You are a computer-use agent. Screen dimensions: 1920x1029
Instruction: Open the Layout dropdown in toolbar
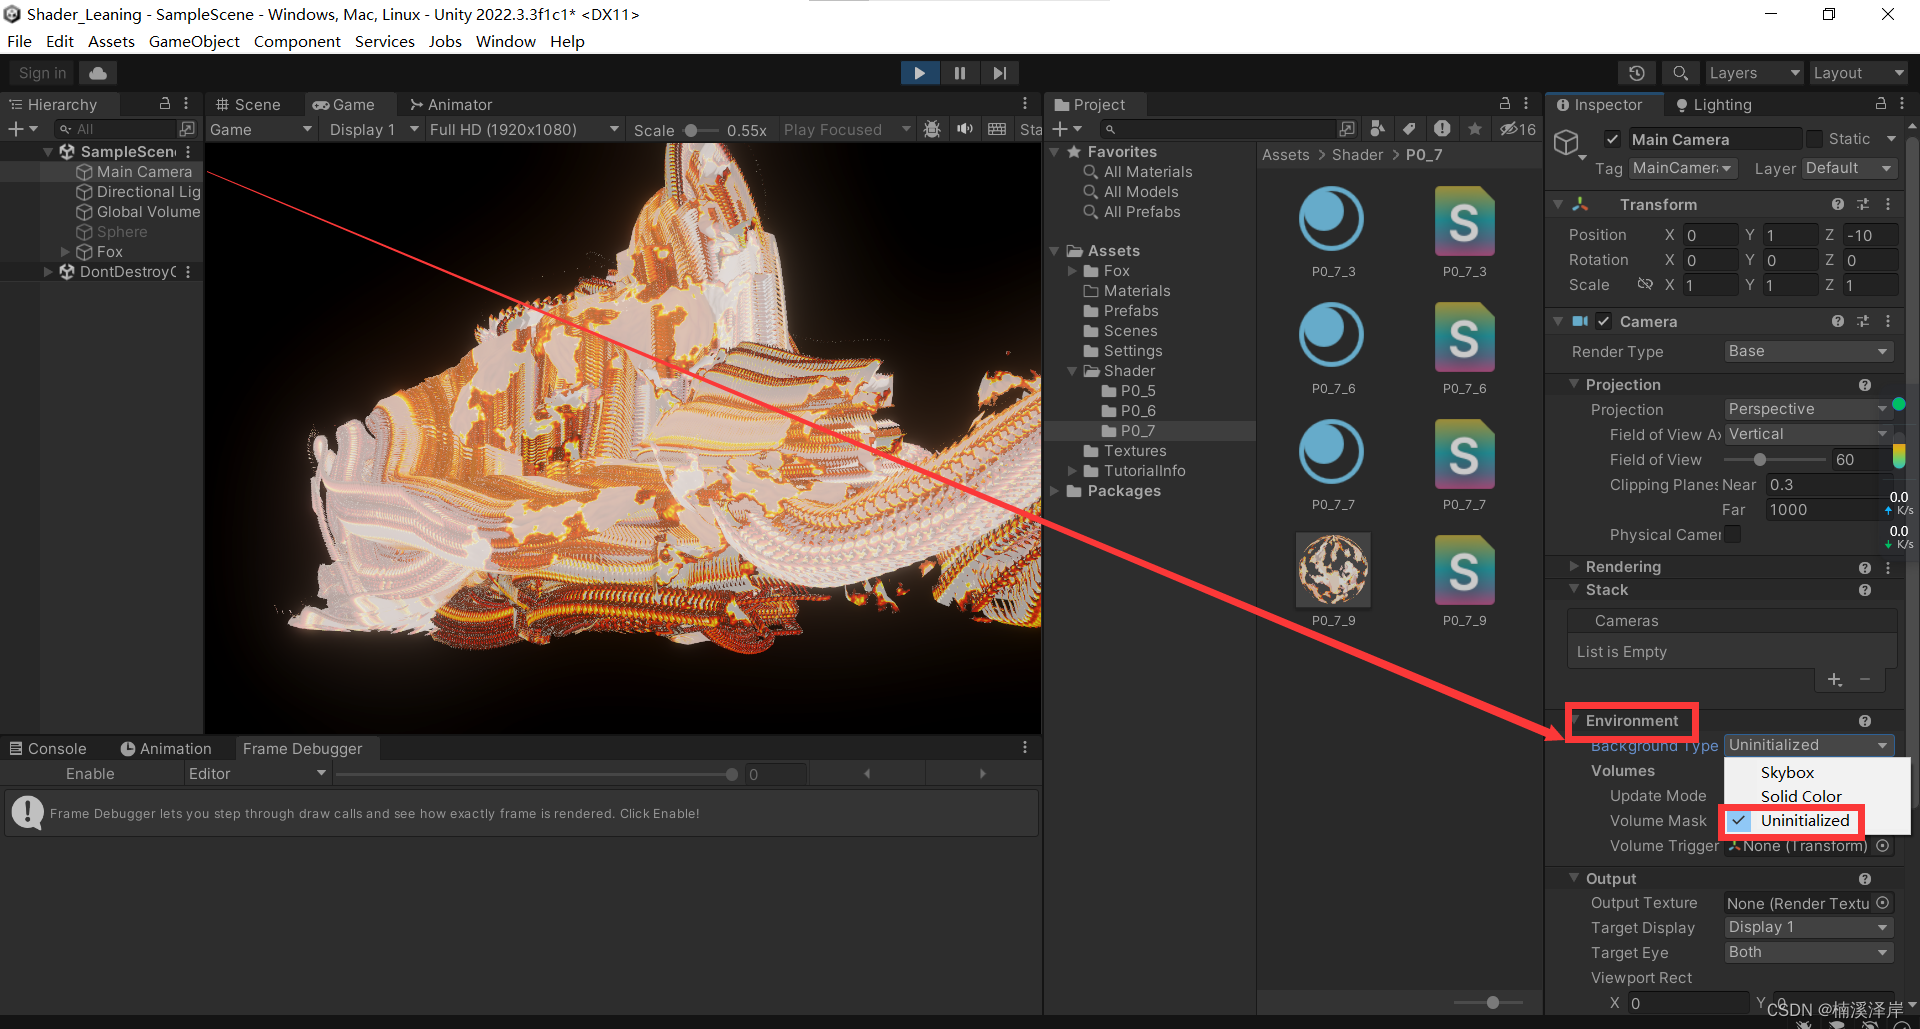click(x=1859, y=73)
